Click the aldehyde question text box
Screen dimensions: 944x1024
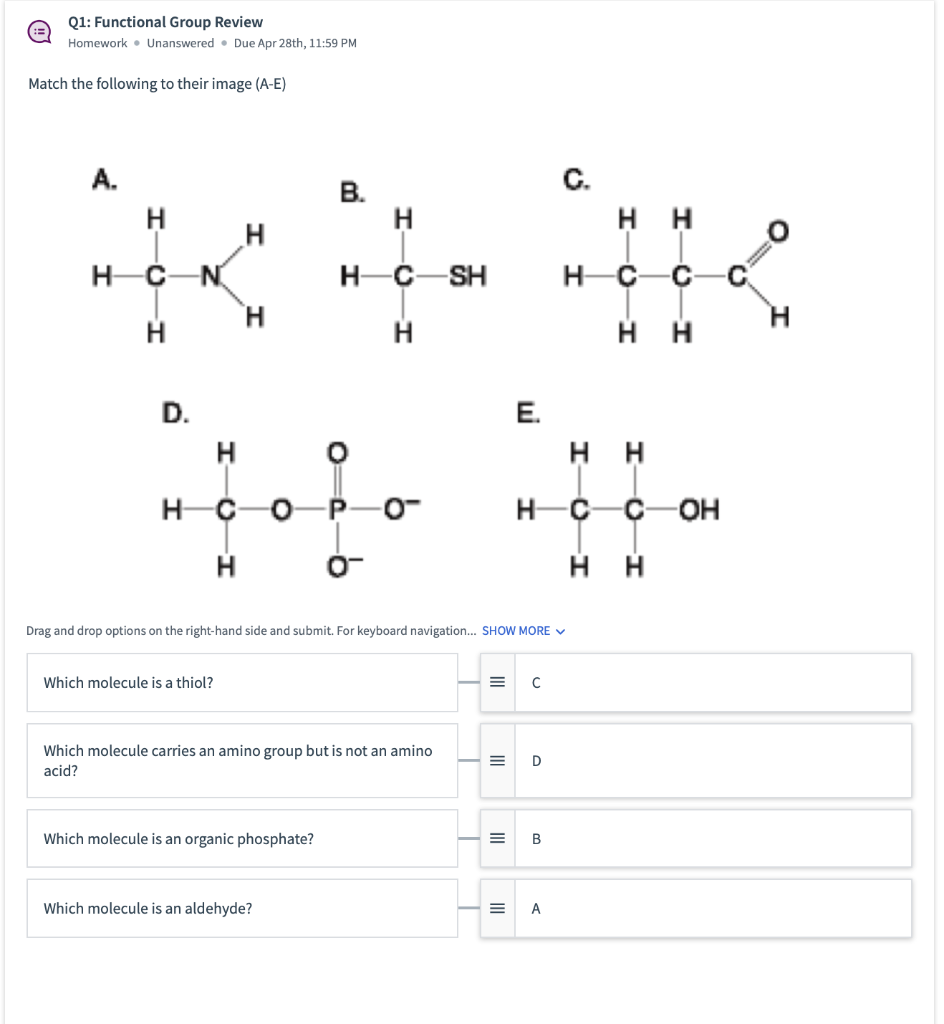coord(240,907)
